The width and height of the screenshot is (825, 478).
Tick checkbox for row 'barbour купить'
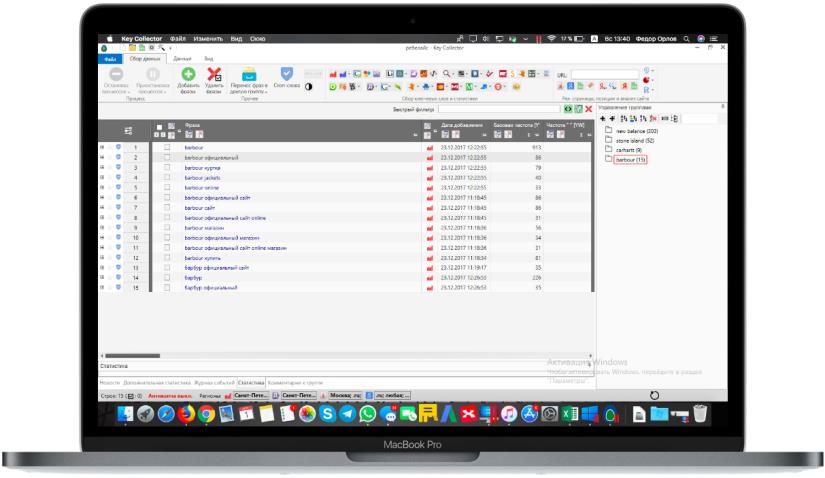coord(167,257)
